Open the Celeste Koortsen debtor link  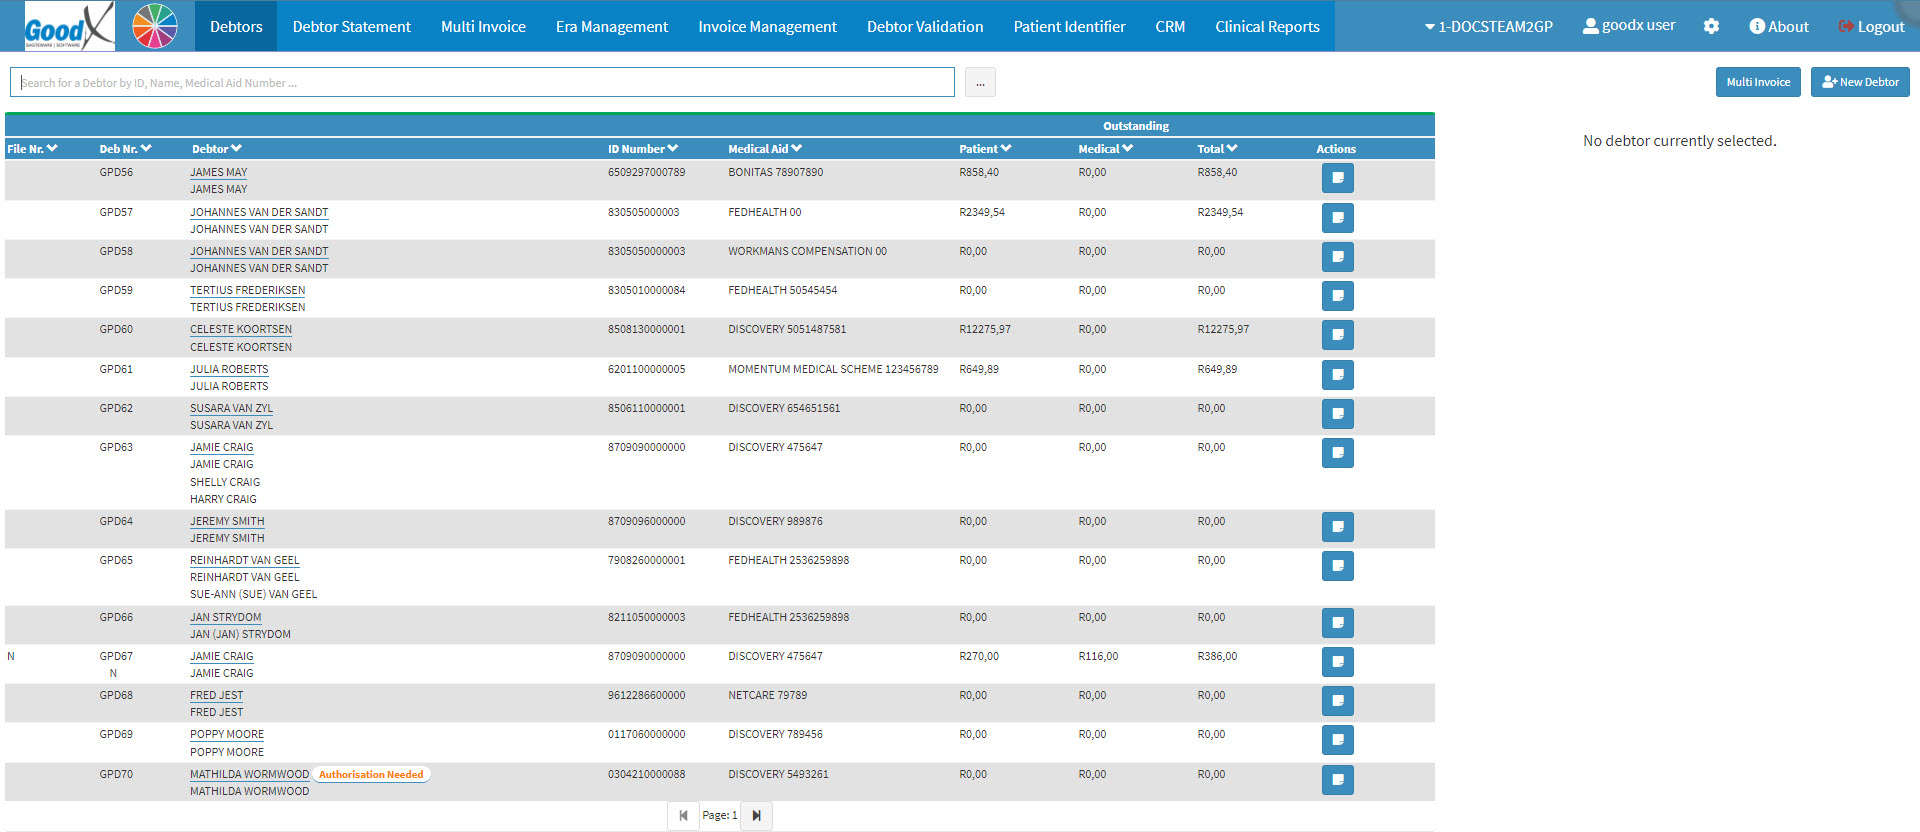(x=241, y=330)
